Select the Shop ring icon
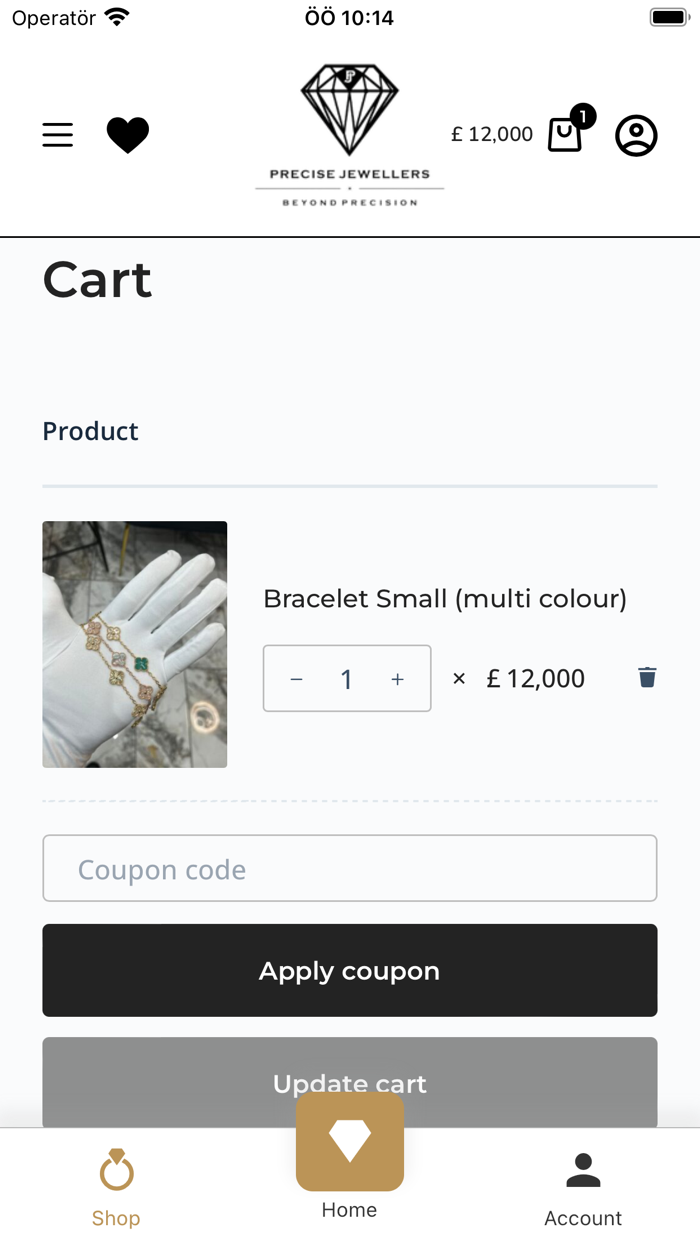The width and height of the screenshot is (700, 1244). point(116,1170)
